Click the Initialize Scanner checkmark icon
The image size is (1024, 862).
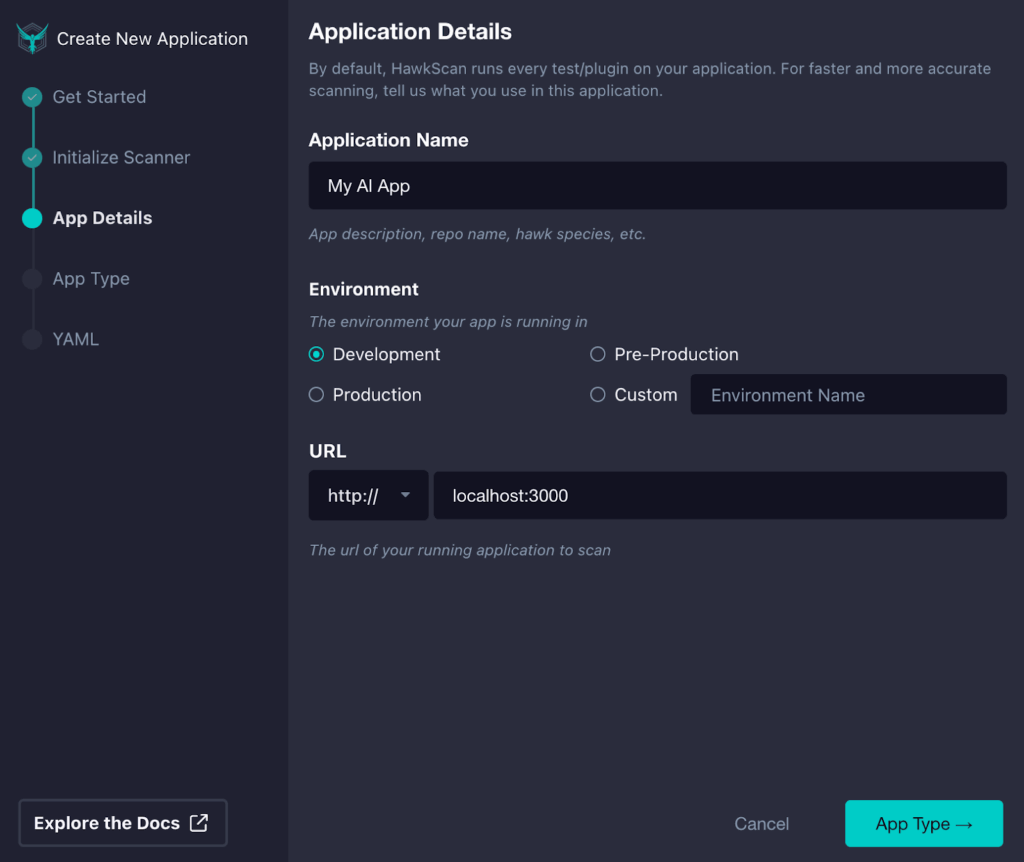(31, 157)
